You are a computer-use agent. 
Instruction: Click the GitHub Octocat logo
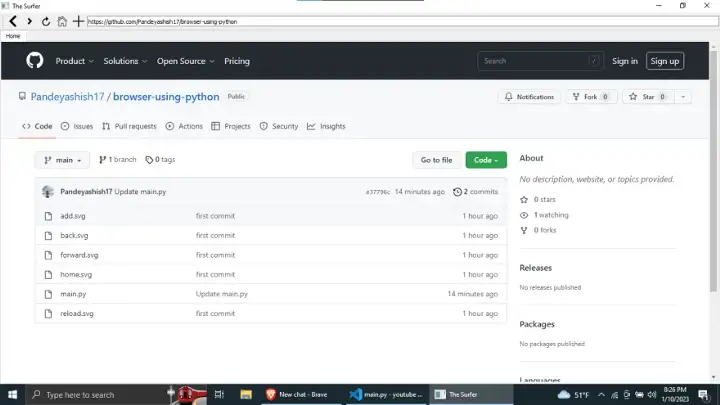pyautogui.click(x=34, y=61)
